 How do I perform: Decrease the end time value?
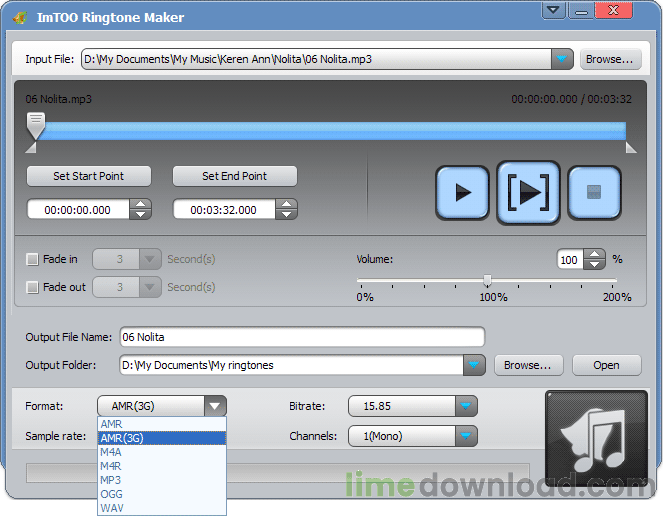point(286,214)
